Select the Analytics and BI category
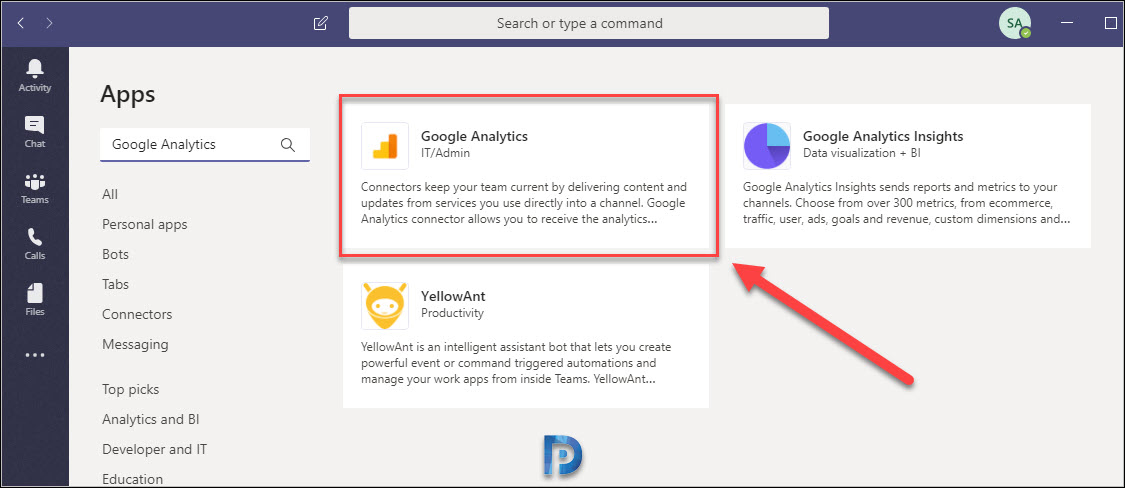The height and width of the screenshot is (488, 1125). tap(151, 419)
